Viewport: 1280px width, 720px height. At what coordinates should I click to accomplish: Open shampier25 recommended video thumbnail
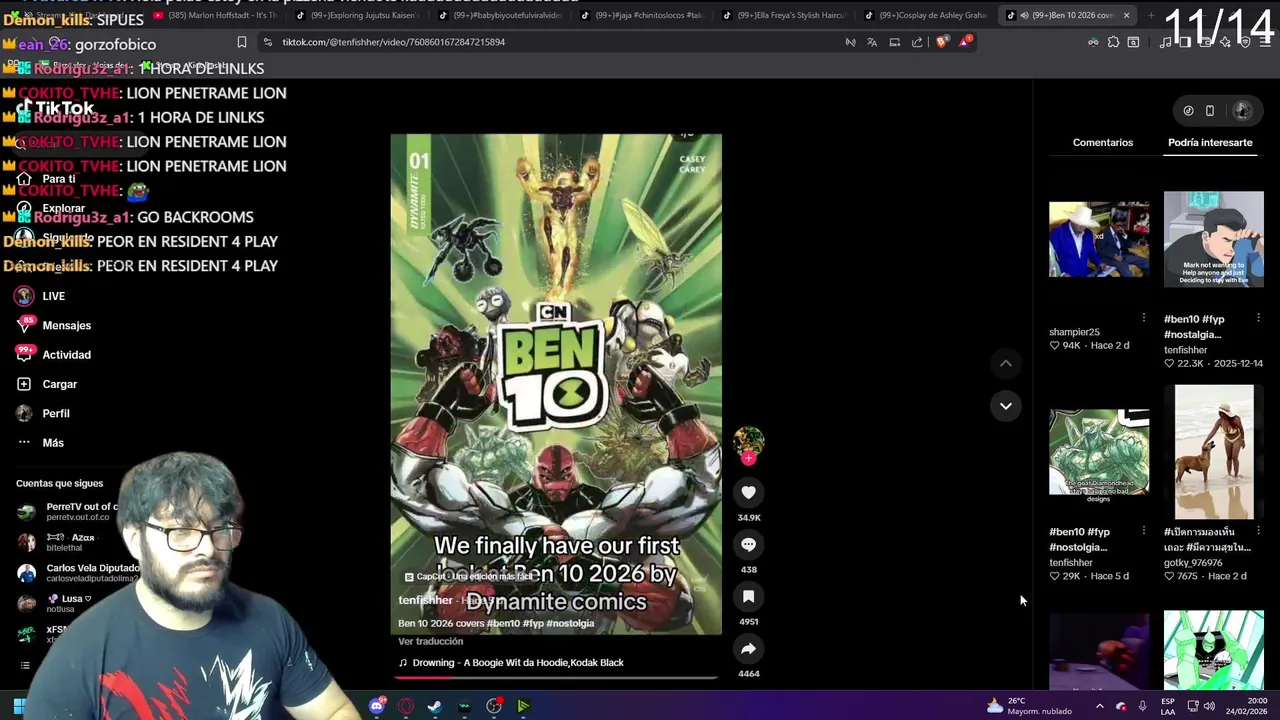(x=1099, y=239)
